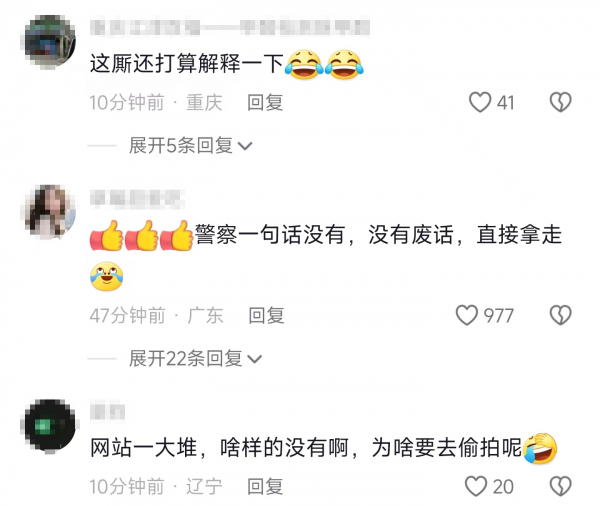Viewport: 600px width, 506px height.
Task: Like the Chongqing comment with 41 likes
Action: pos(480,102)
